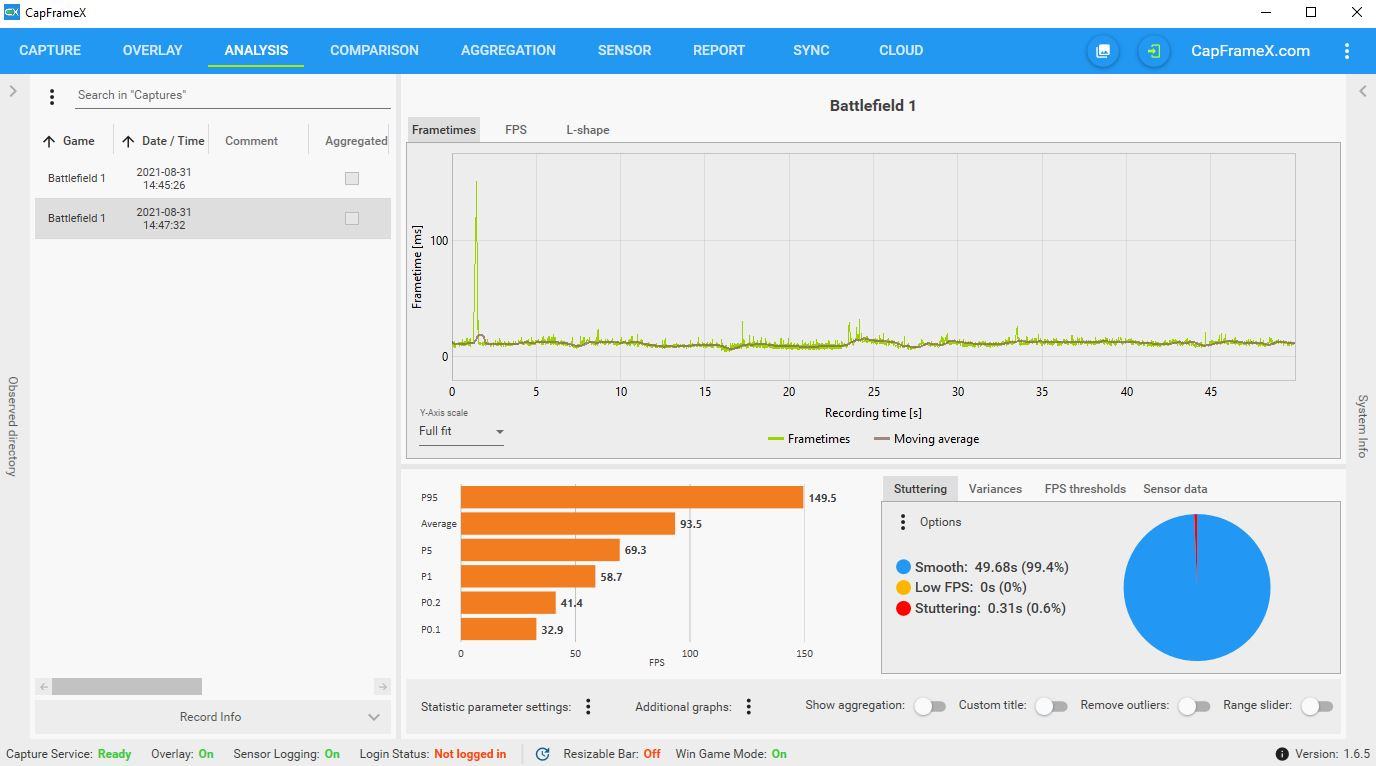Open the FPS thresholds tab
1376x766 pixels.
[1085, 489]
